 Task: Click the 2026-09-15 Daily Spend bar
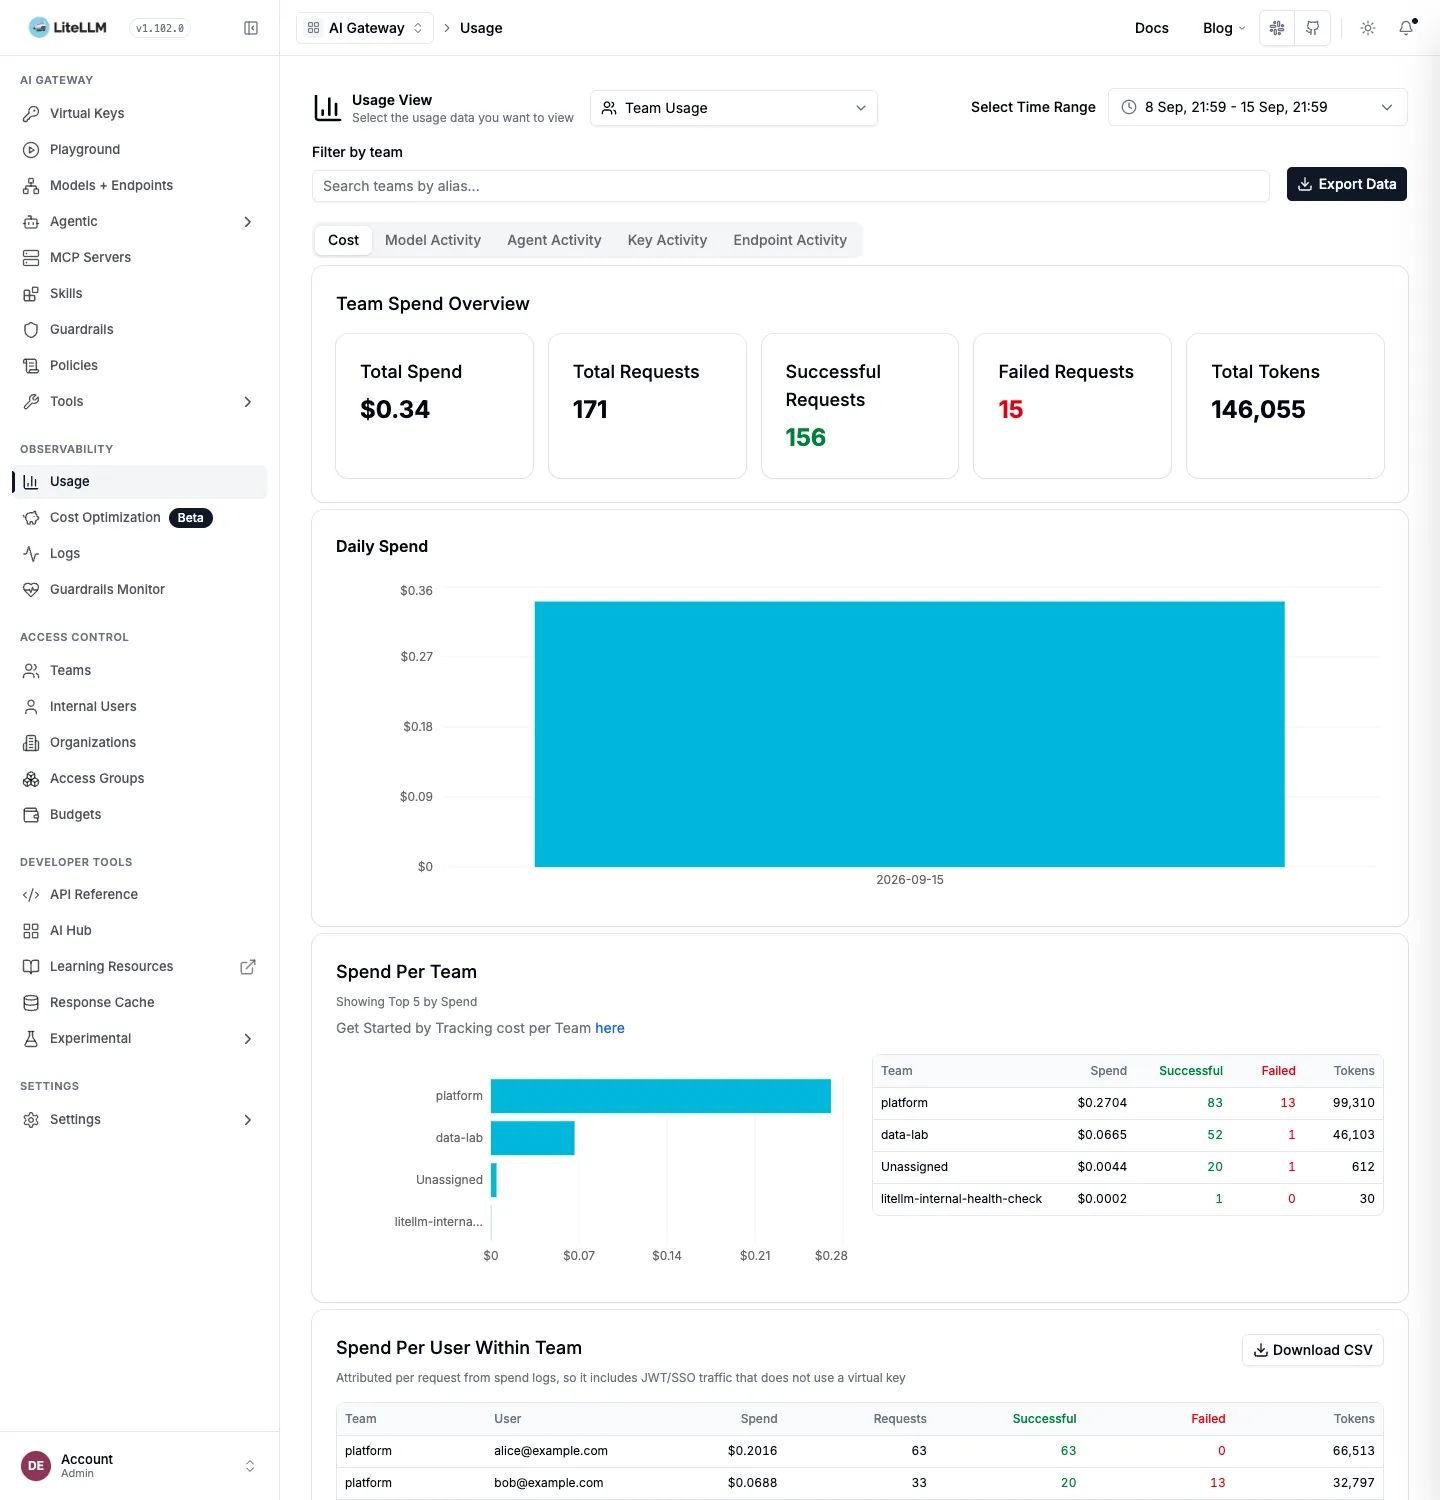[x=909, y=734]
